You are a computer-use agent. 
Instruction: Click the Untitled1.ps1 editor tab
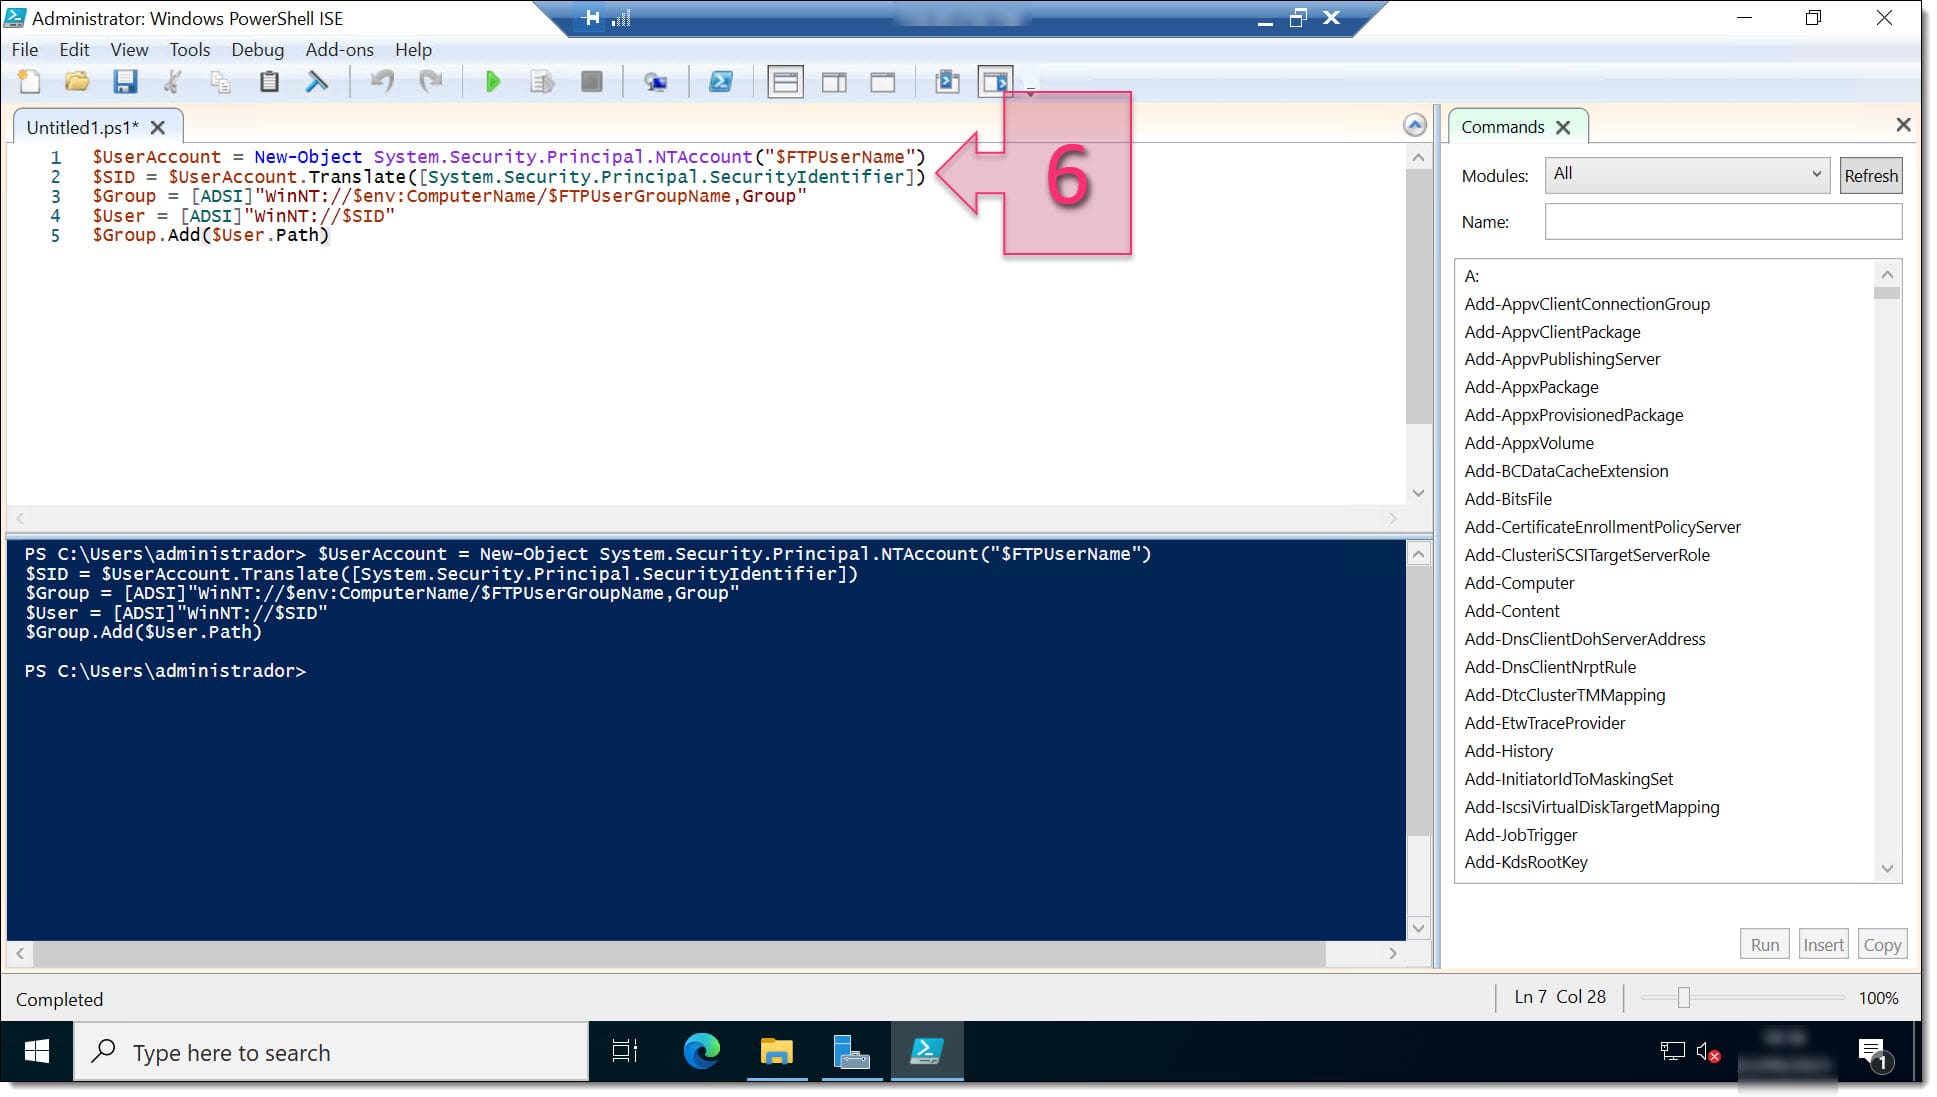click(x=84, y=126)
